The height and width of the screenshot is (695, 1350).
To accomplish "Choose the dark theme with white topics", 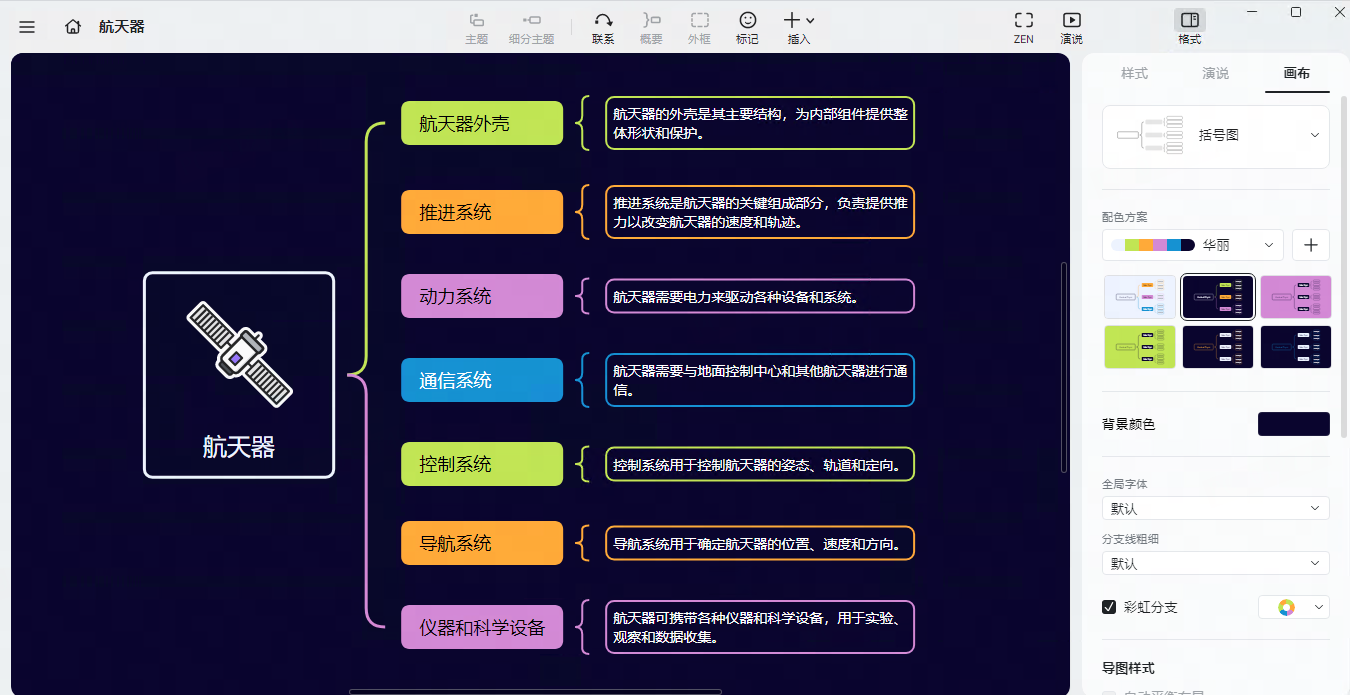I will [1218, 346].
